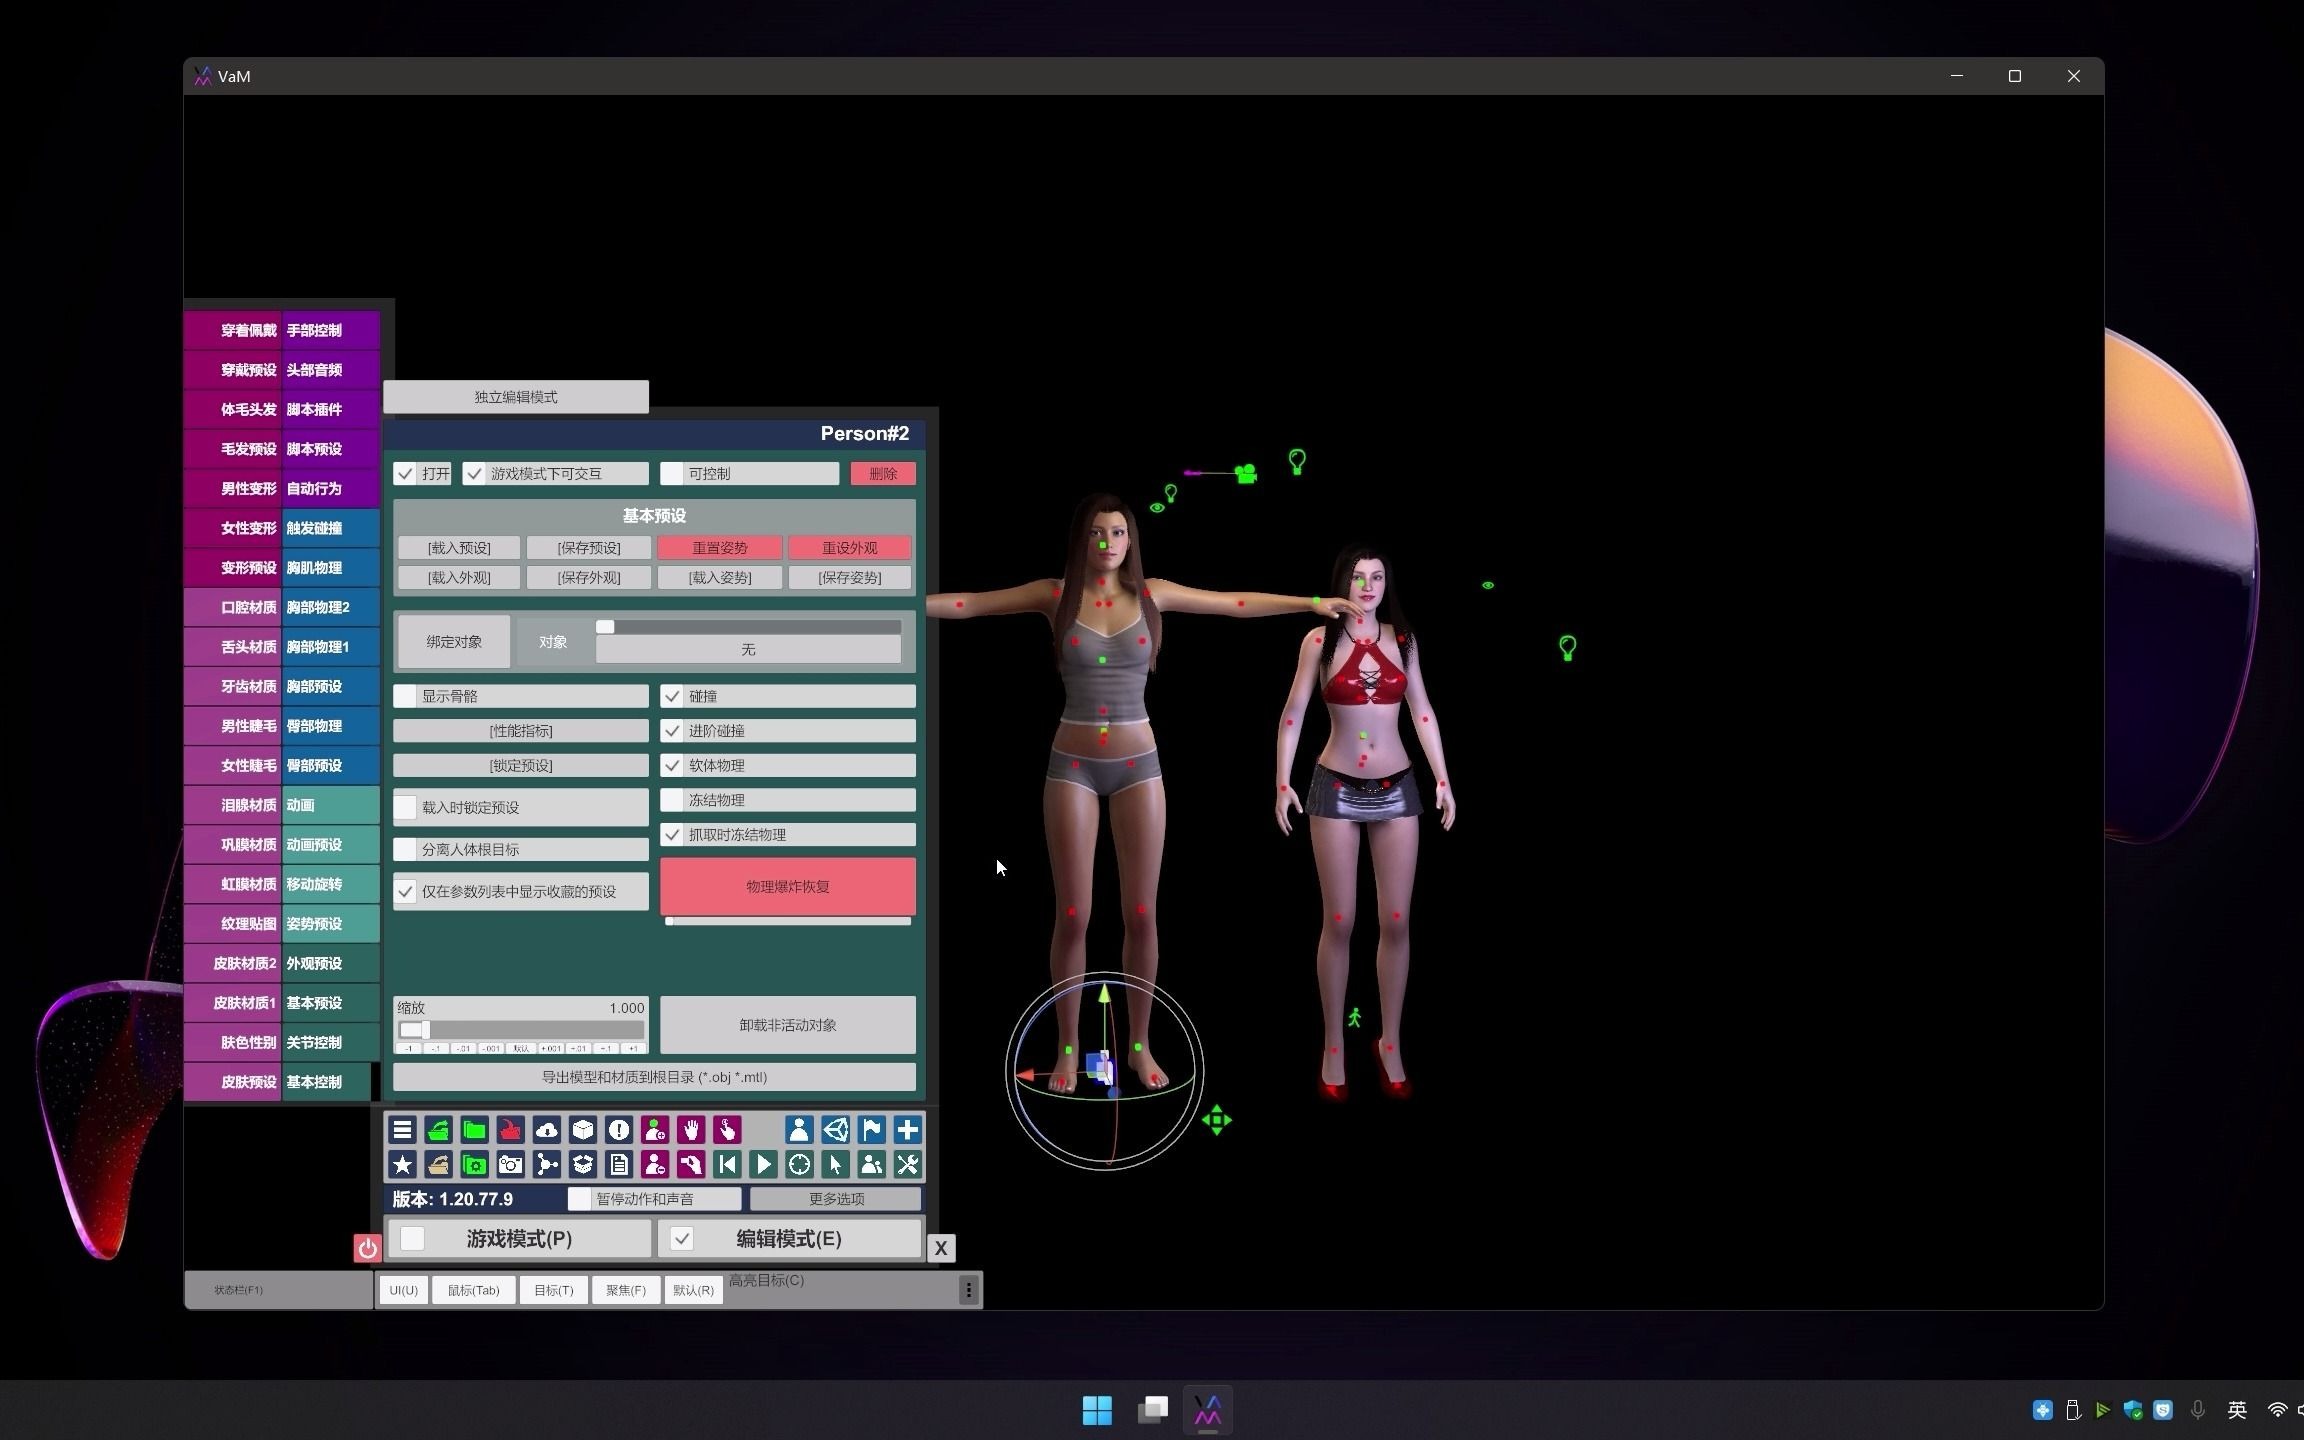
Task: Click the red power button icon
Action: (367, 1248)
